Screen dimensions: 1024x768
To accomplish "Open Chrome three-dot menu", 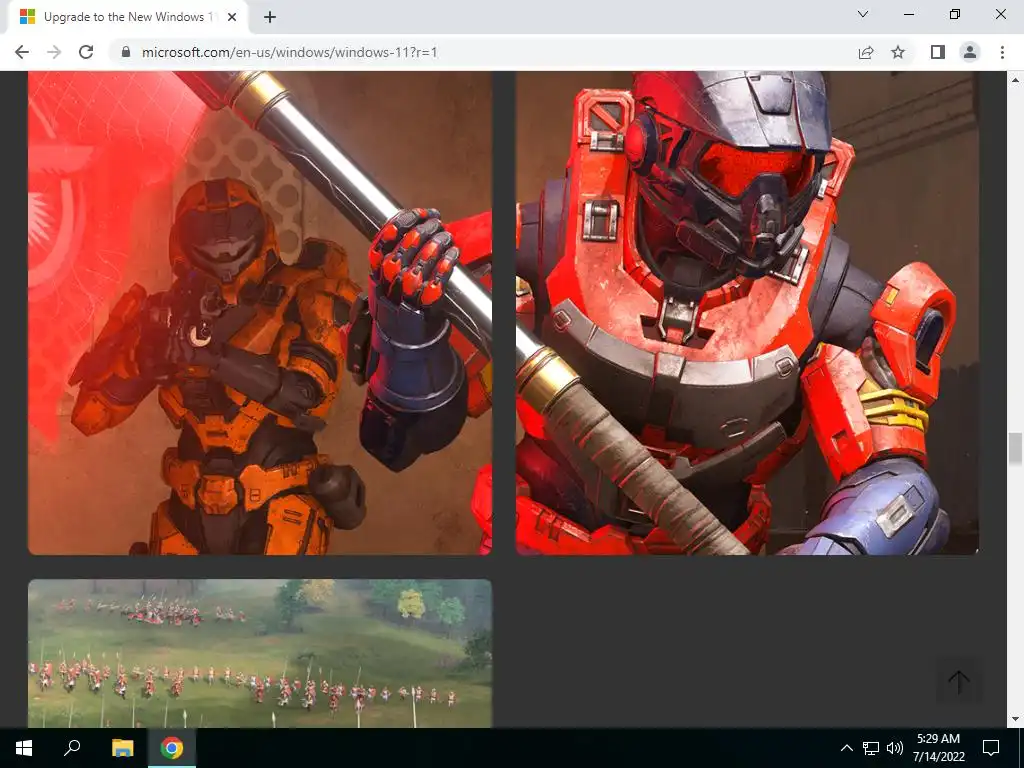I will point(1002,52).
